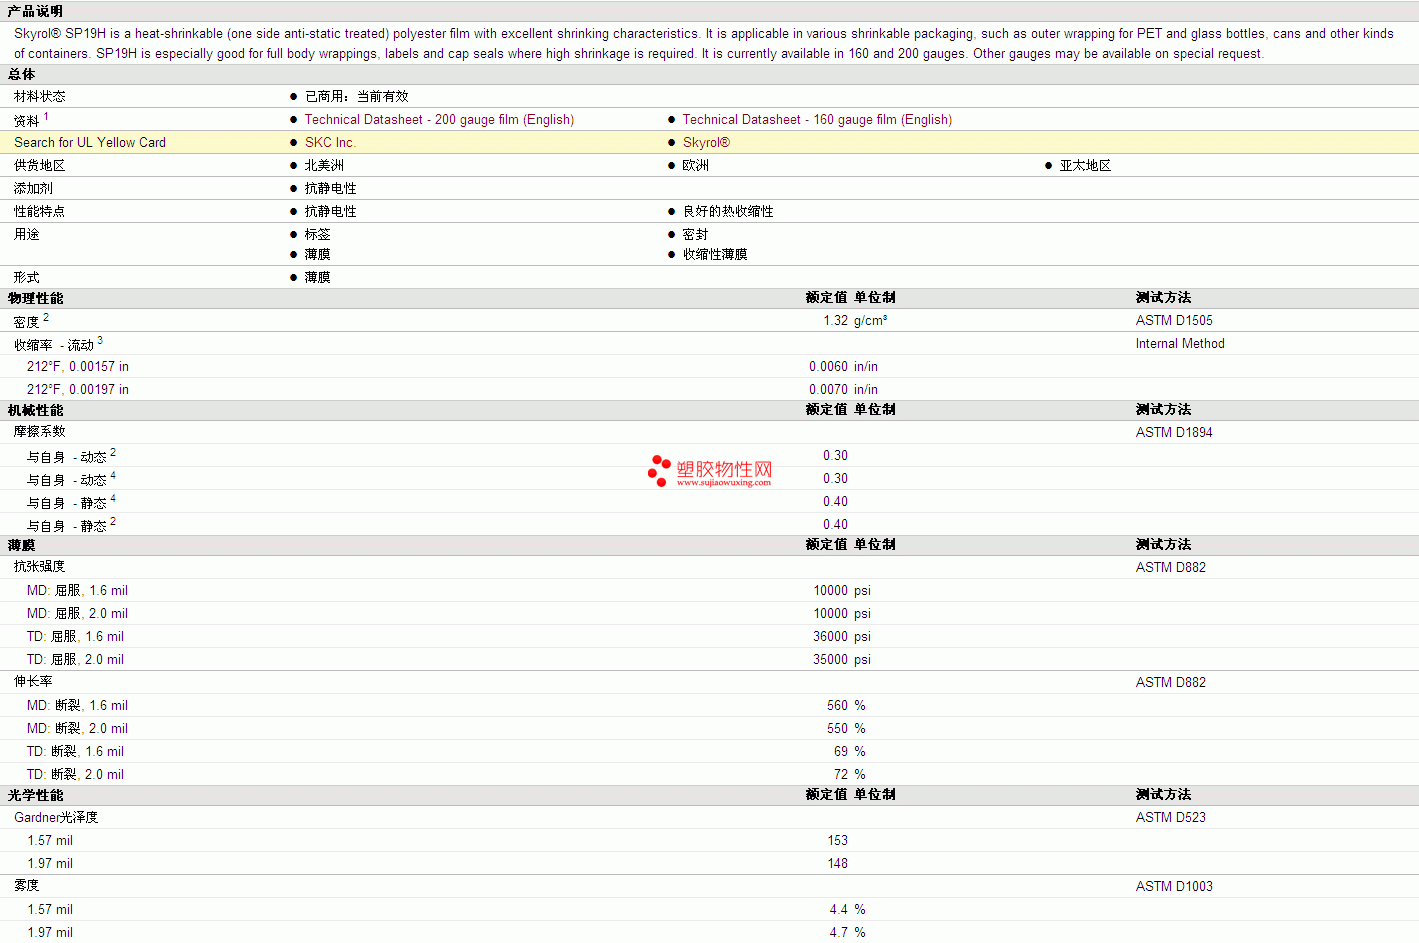
Task: Click the shrinkage value 0.0070
Action: click(x=828, y=390)
